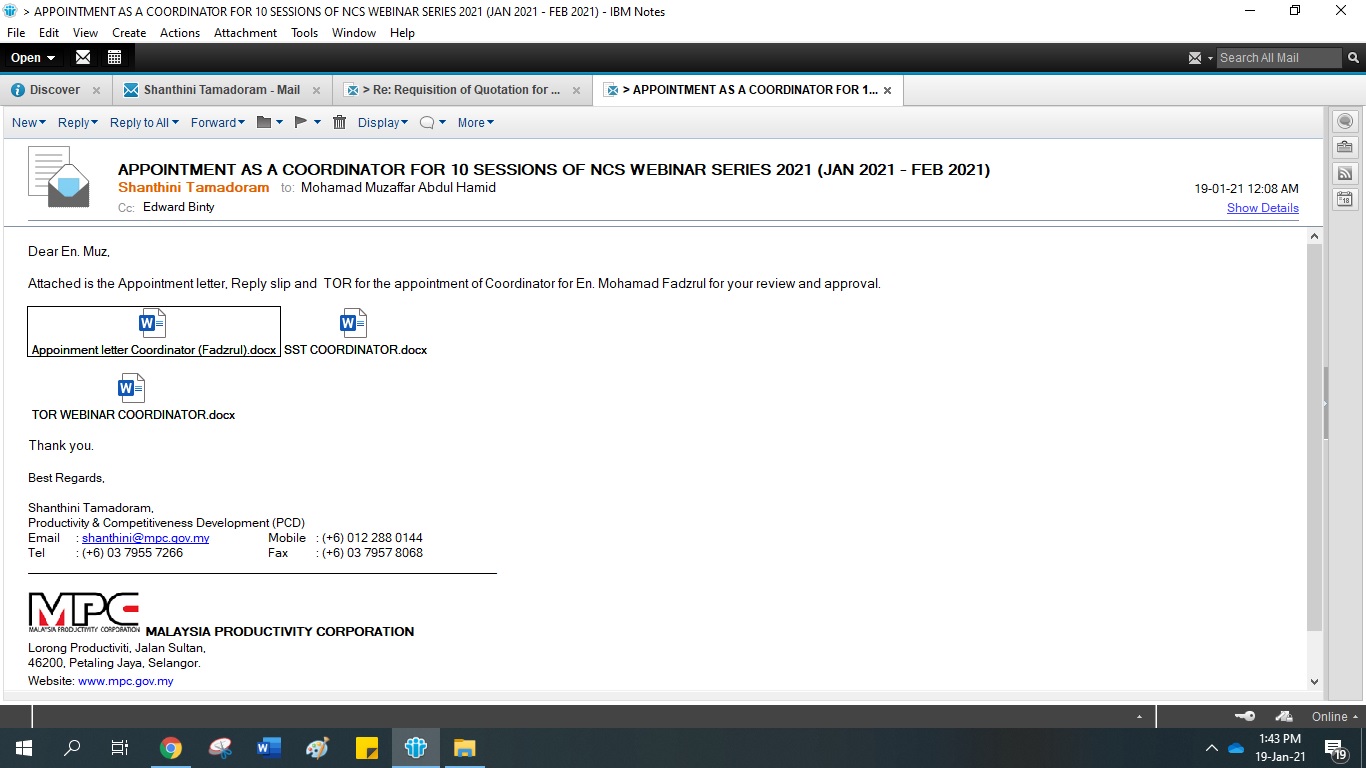The width and height of the screenshot is (1366, 768).
Task: Click the magnifier search icon
Action: (x=1354, y=58)
